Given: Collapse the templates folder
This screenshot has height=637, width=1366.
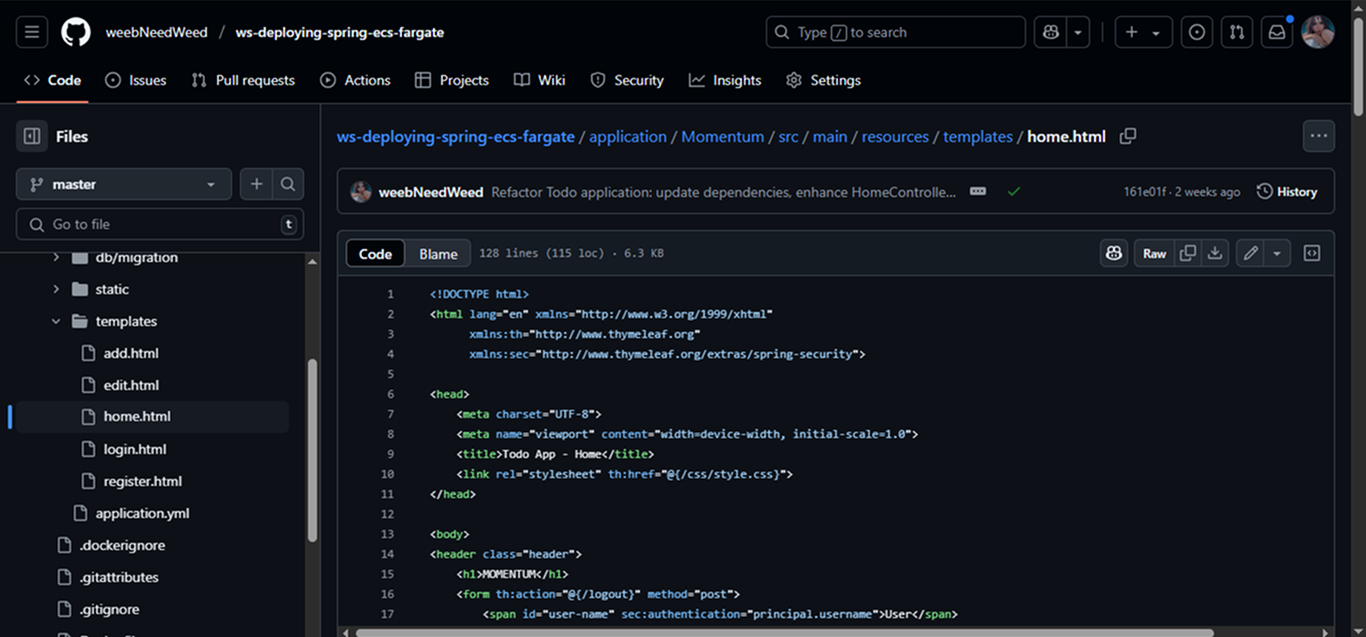Looking at the screenshot, I should 56,321.
